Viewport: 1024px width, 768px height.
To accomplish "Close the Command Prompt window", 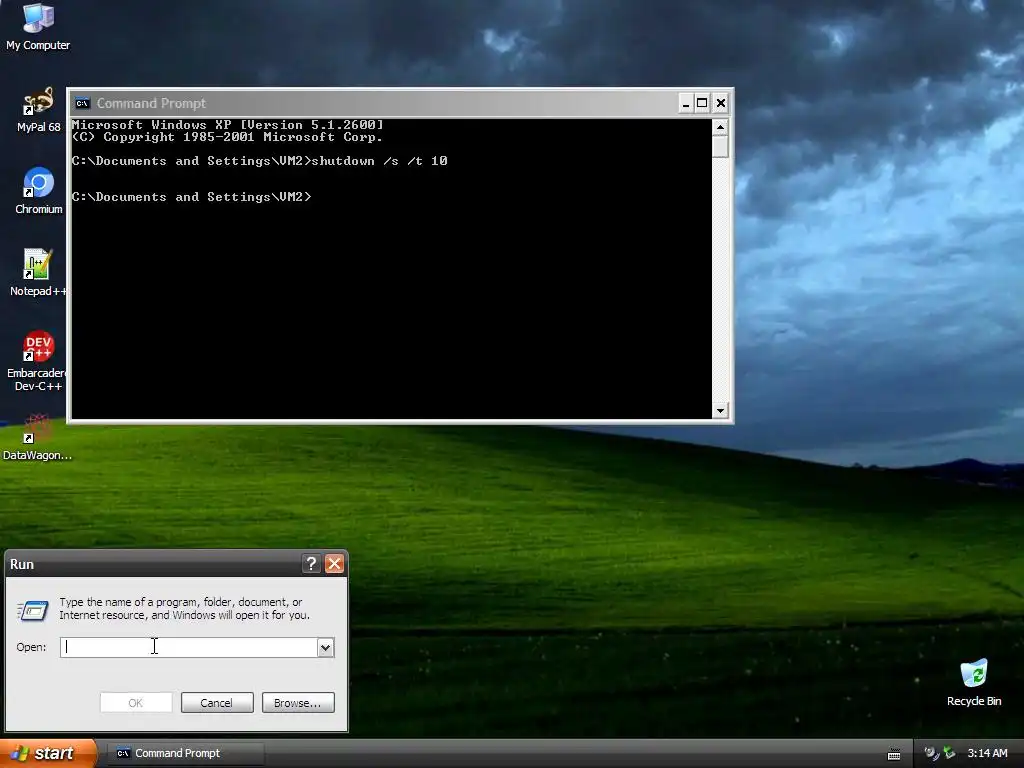I will 721,103.
